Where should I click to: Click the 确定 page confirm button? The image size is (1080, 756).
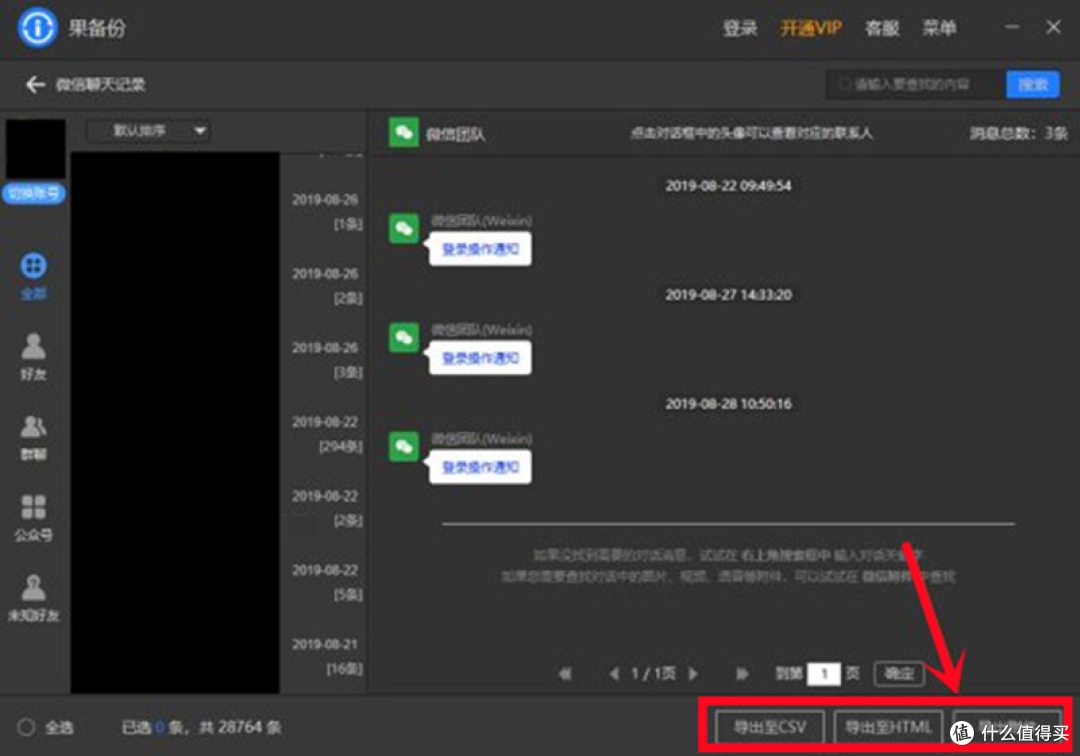pyautogui.click(x=899, y=673)
